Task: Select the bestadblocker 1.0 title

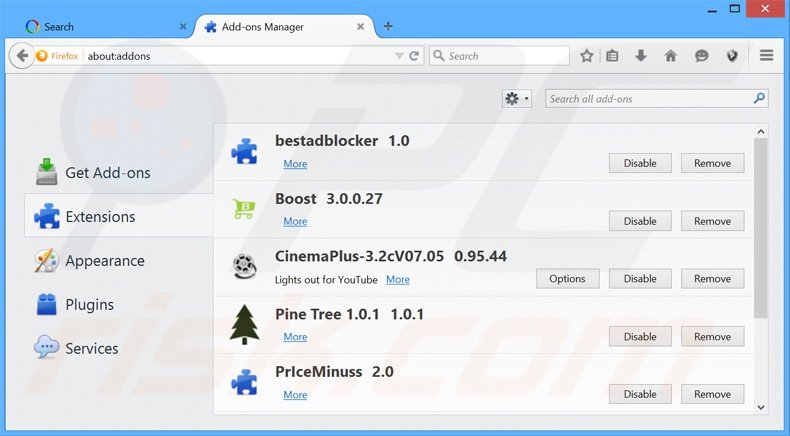Action: (x=342, y=141)
